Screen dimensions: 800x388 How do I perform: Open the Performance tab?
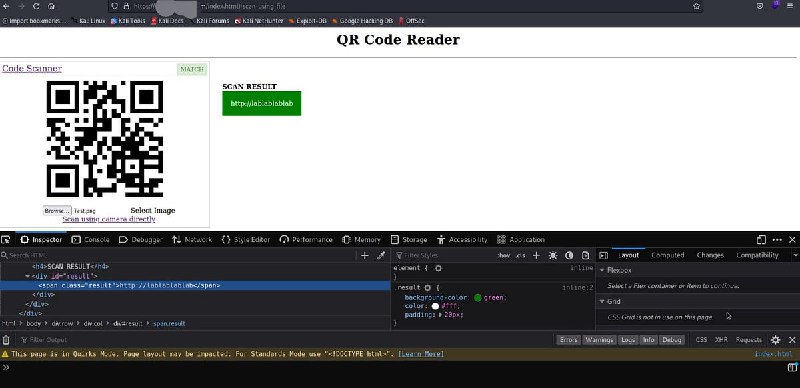coord(306,239)
